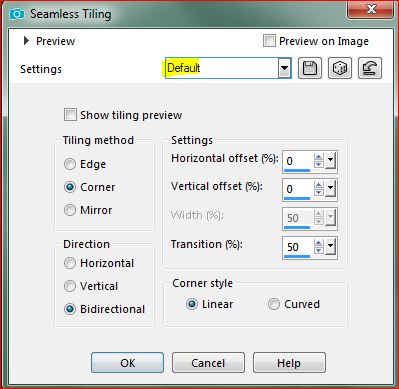Expand the Preview disclosure triangle
This screenshot has height=389, width=399.
tap(26, 41)
